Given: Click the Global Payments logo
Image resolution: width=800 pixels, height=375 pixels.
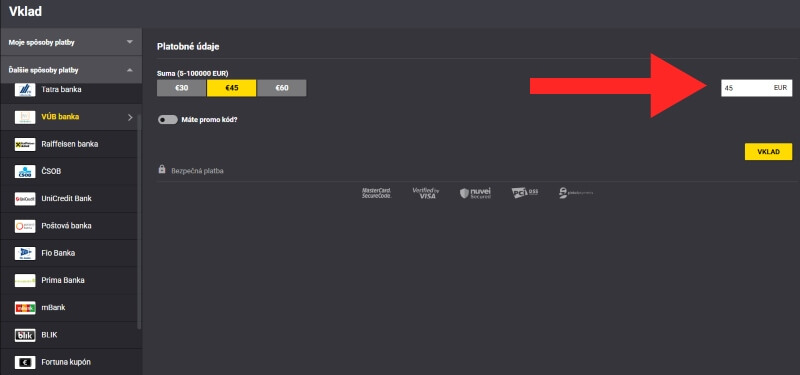Looking at the screenshot, I should click(x=576, y=193).
